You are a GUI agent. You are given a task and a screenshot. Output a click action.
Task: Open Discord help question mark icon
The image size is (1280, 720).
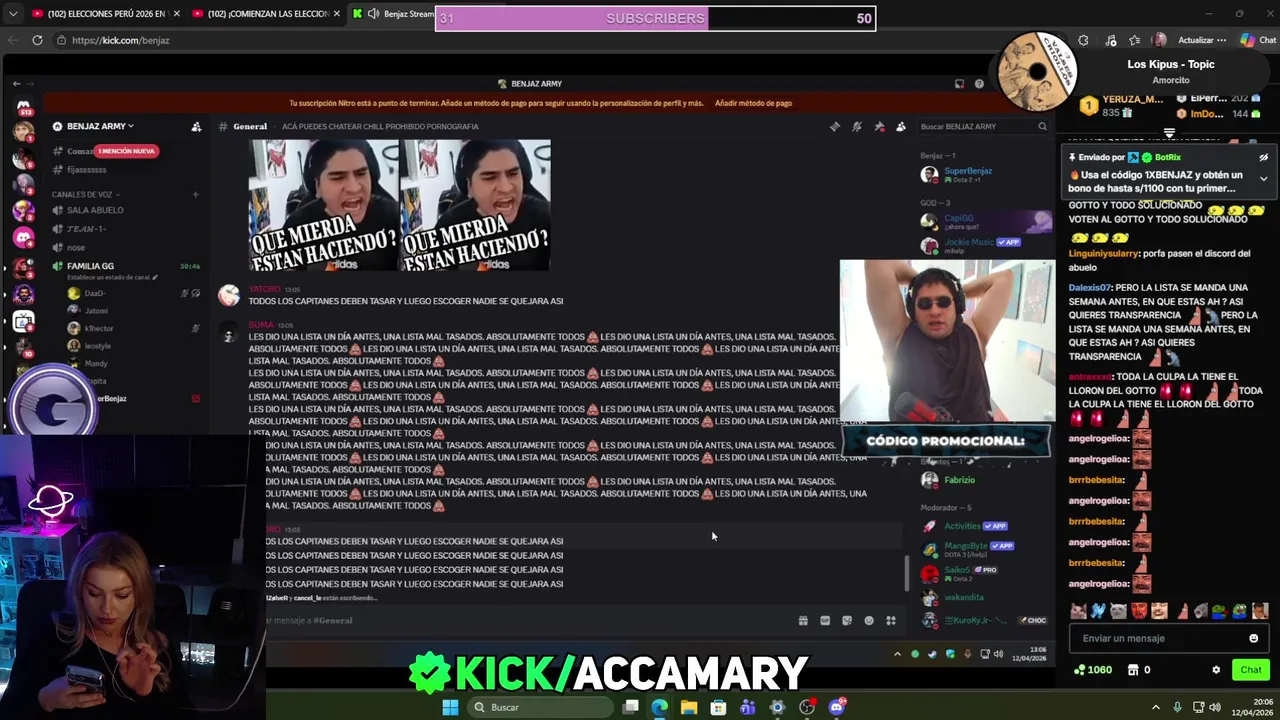point(979,84)
